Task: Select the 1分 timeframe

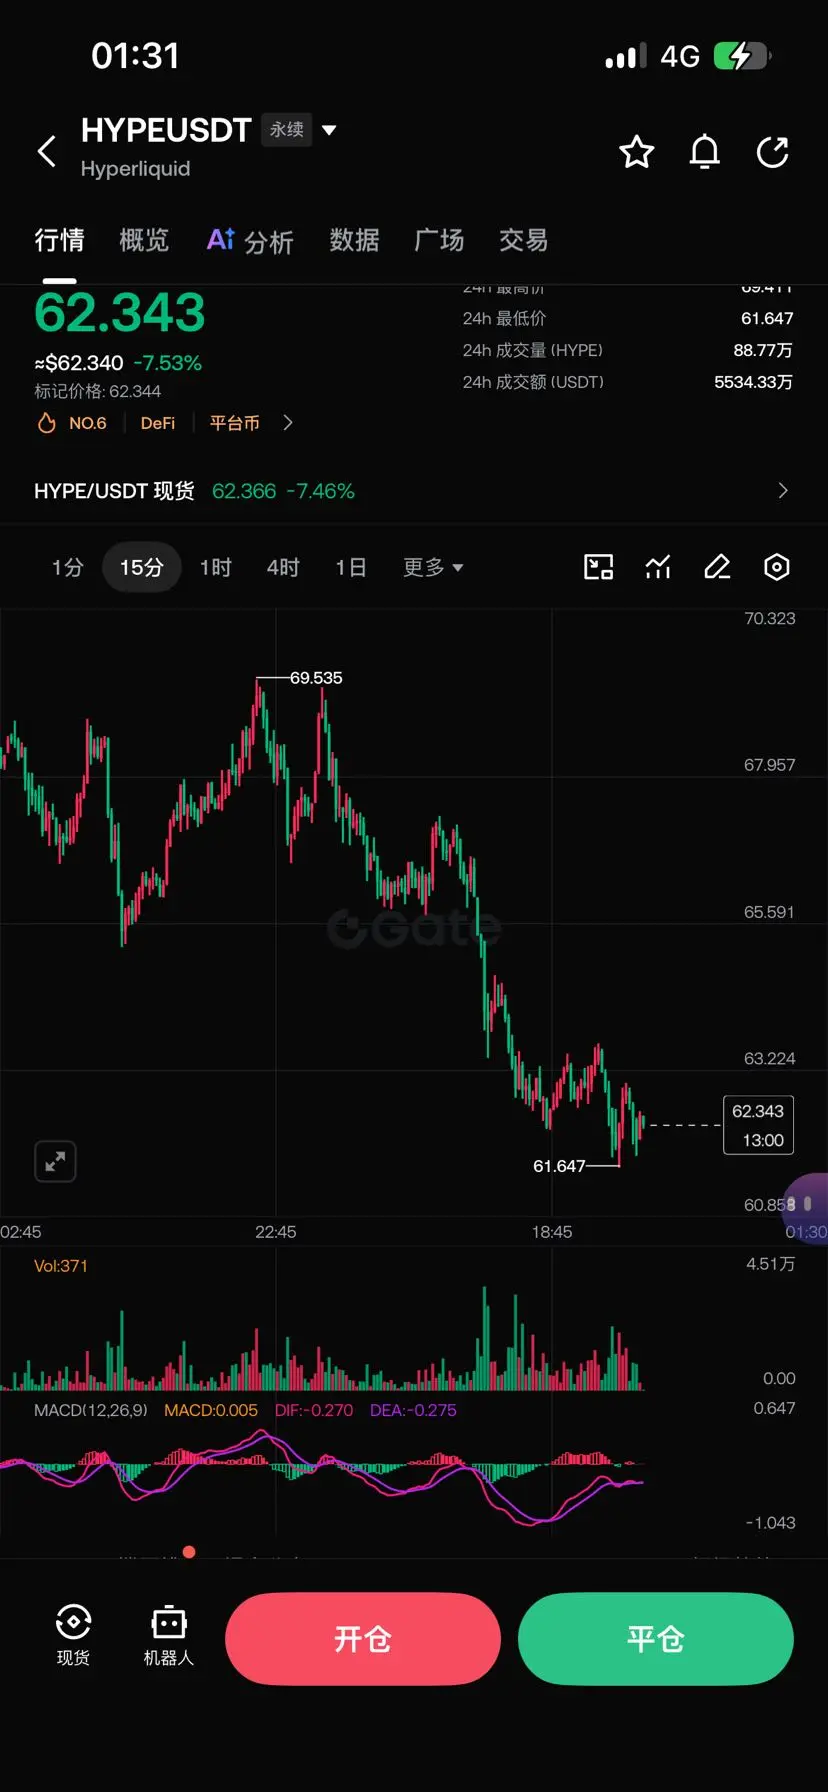Action: coord(67,567)
